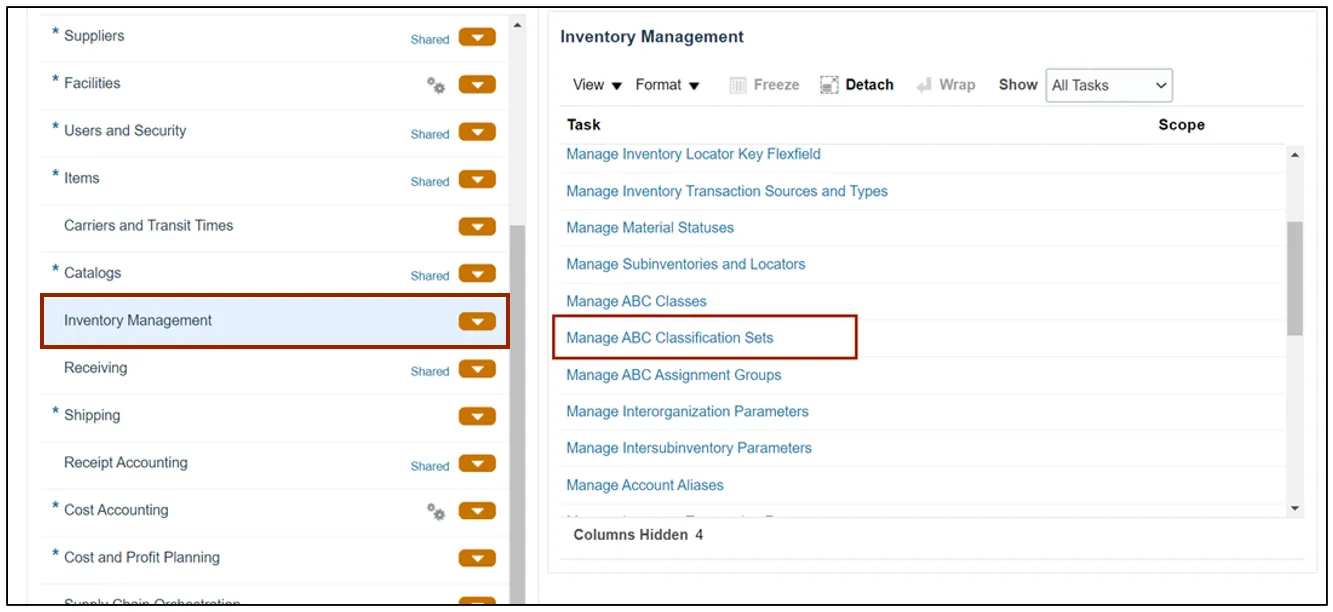Click the gear icon beside Cost Accounting

pyautogui.click(x=436, y=512)
